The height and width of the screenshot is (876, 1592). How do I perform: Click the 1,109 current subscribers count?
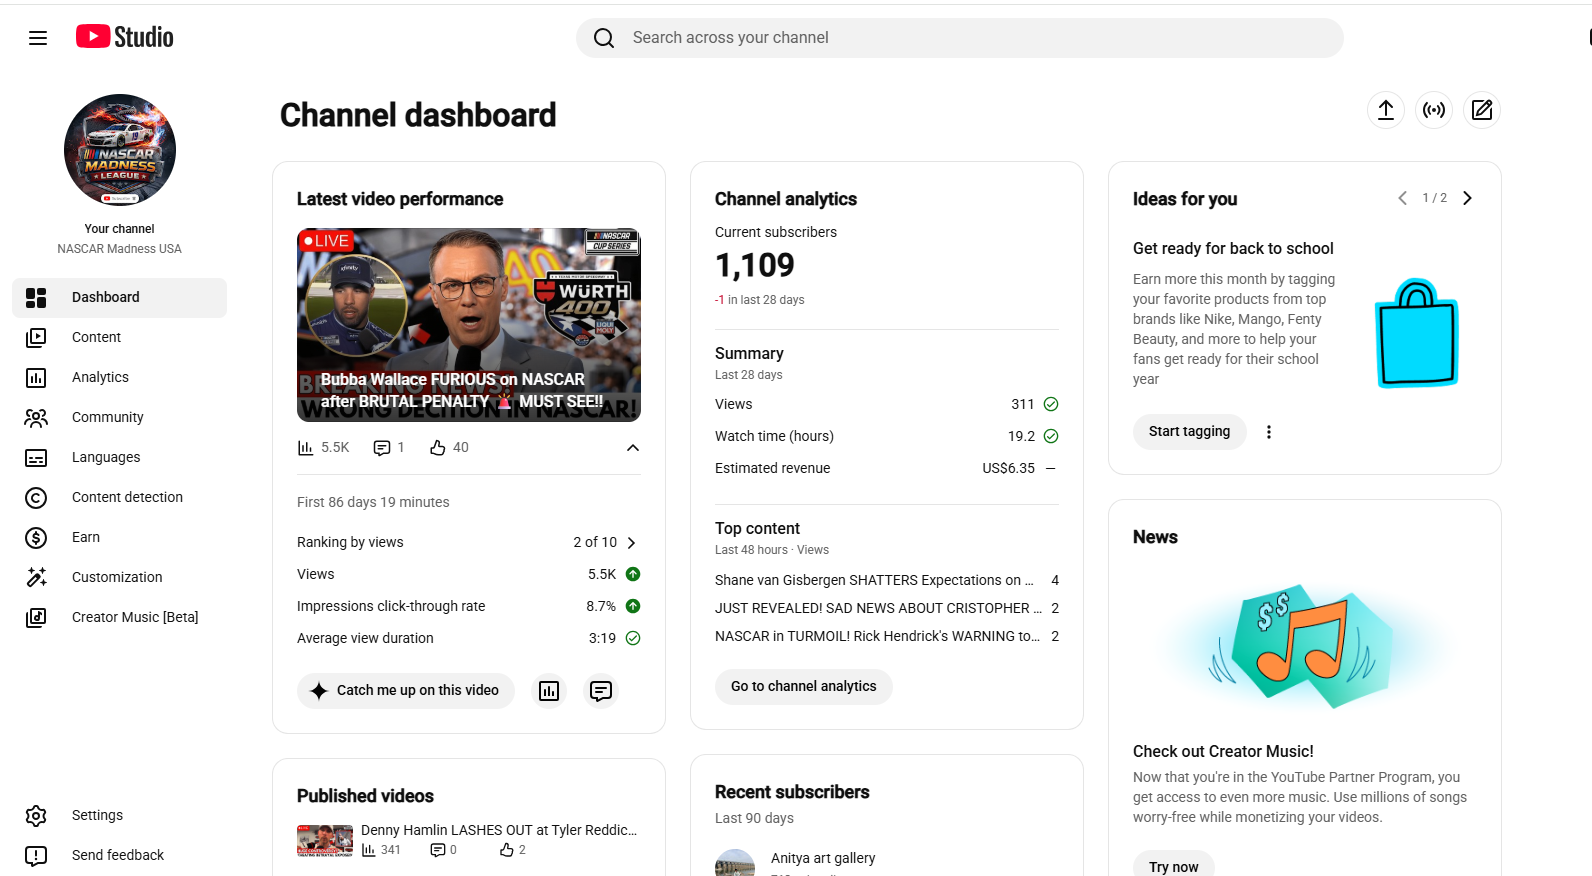pyautogui.click(x=755, y=265)
